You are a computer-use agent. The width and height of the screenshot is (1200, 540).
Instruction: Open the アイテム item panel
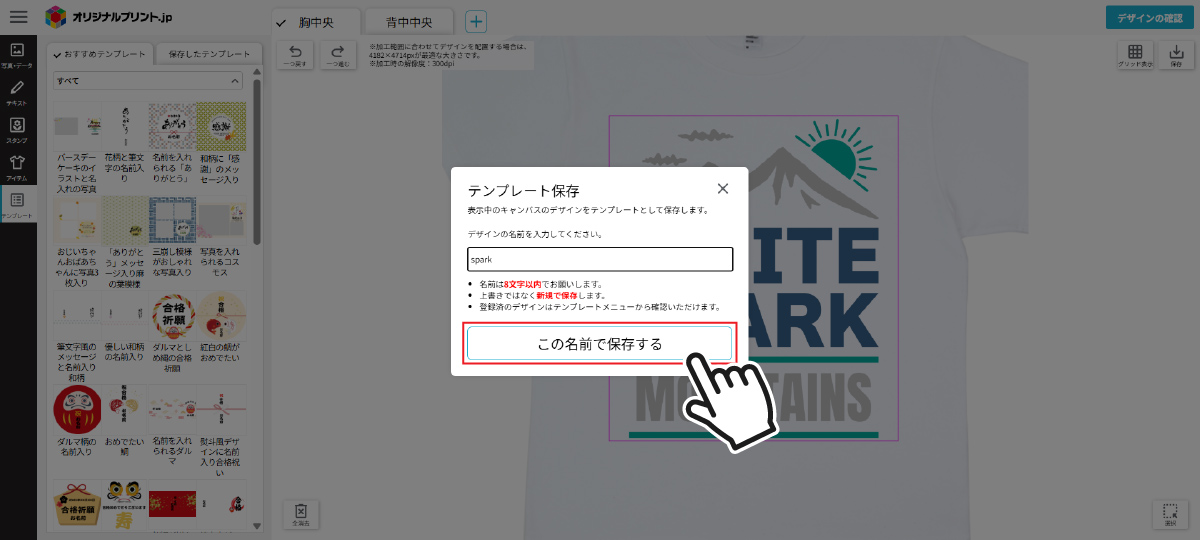(x=17, y=166)
